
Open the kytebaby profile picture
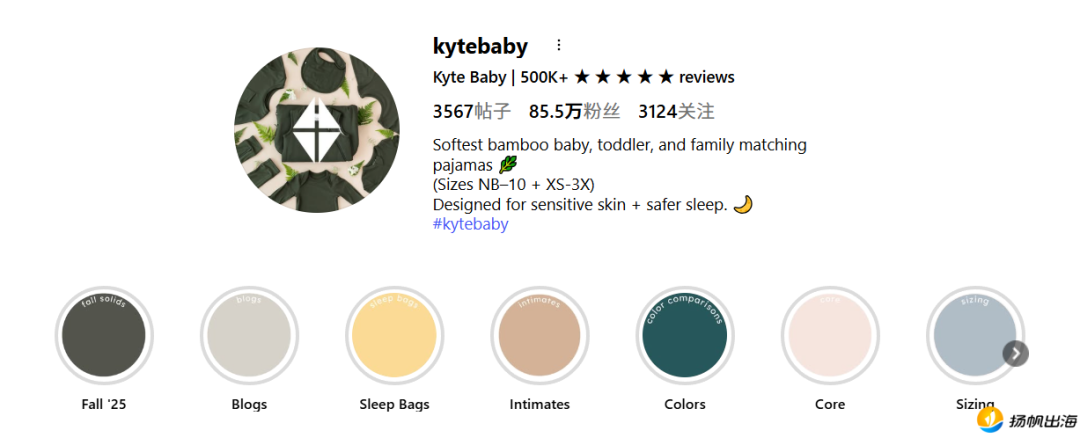[x=316, y=129]
